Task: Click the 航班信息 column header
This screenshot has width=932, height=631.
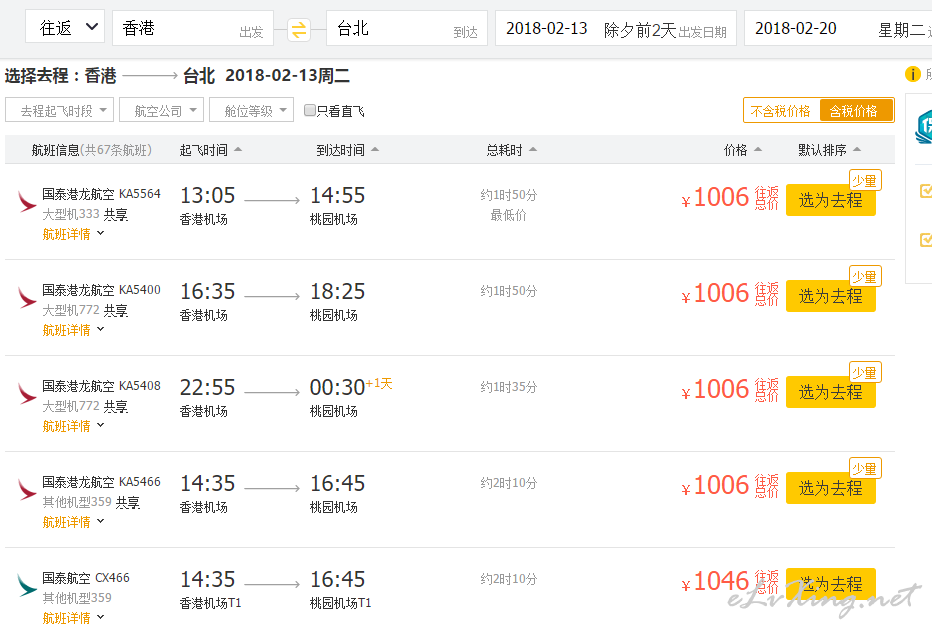Action: pyautogui.click(x=92, y=150)
